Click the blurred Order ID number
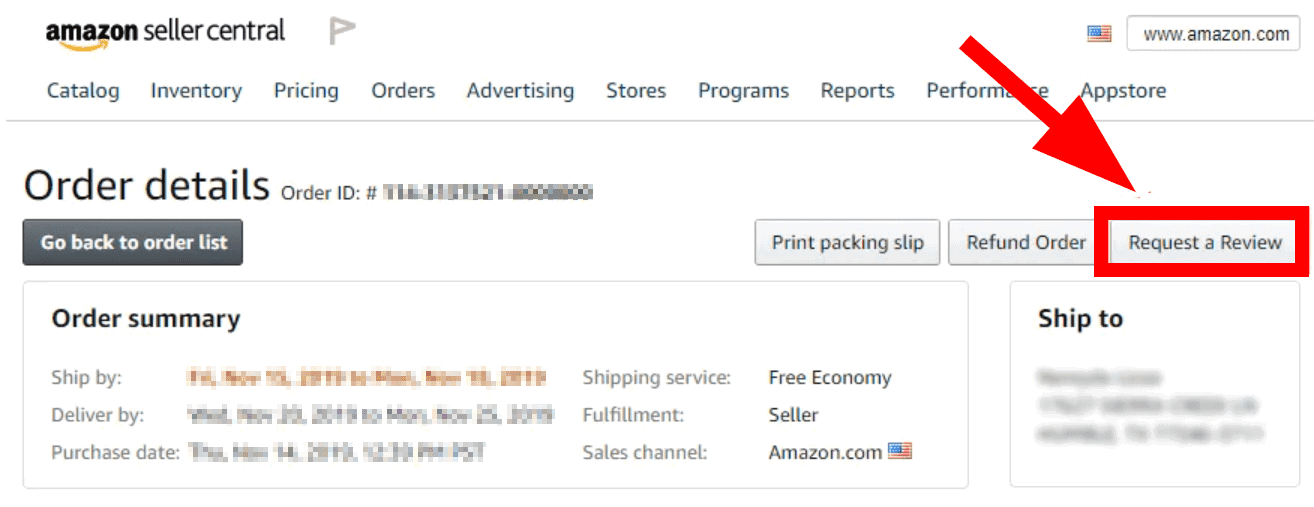Image resolution: width=1314 pixels, height=507 pixels. [487, 192]
